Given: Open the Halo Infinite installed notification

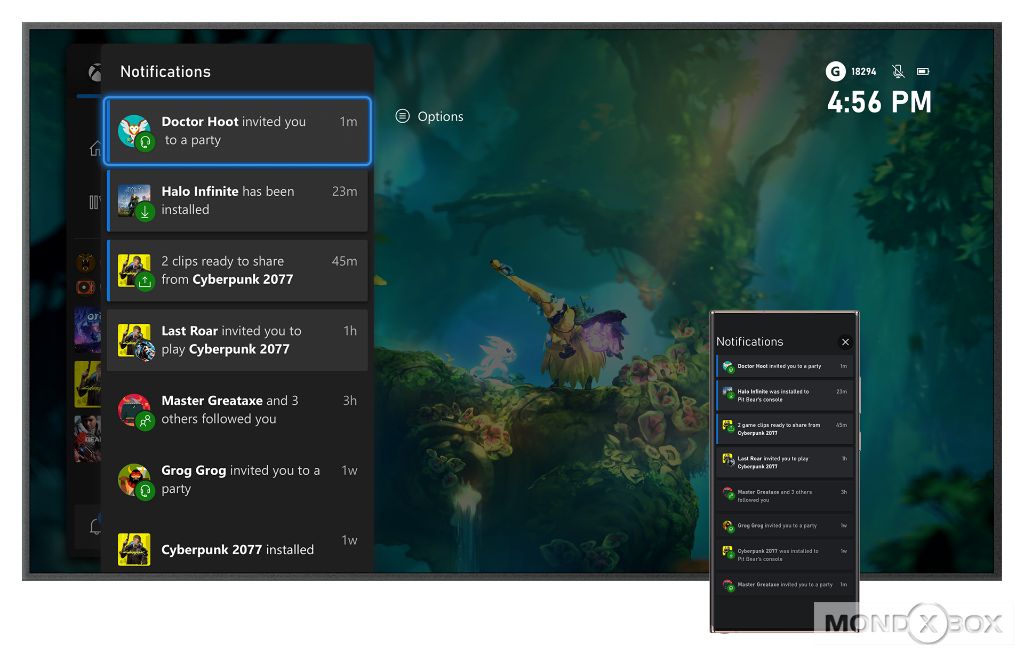Looking at the screenshot, I should pos(238,201).
